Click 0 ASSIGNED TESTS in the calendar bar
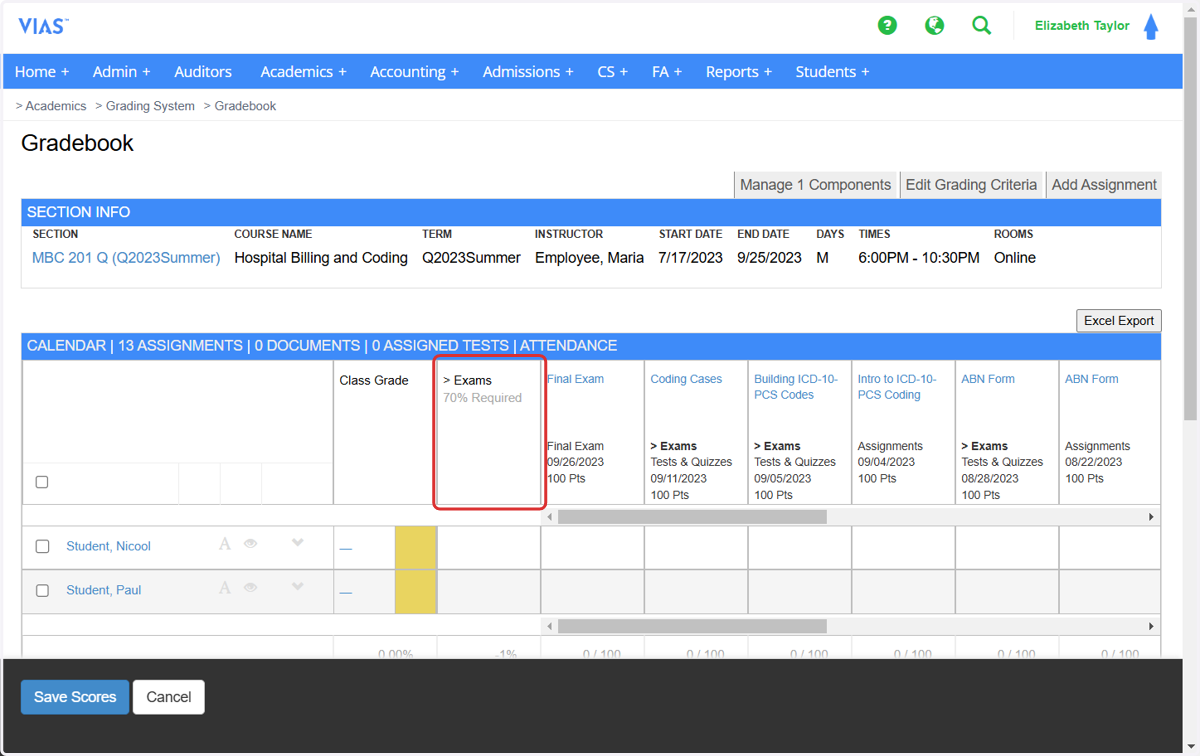The width and height of the screenshot is (1200, 756). tap(440, 346)
